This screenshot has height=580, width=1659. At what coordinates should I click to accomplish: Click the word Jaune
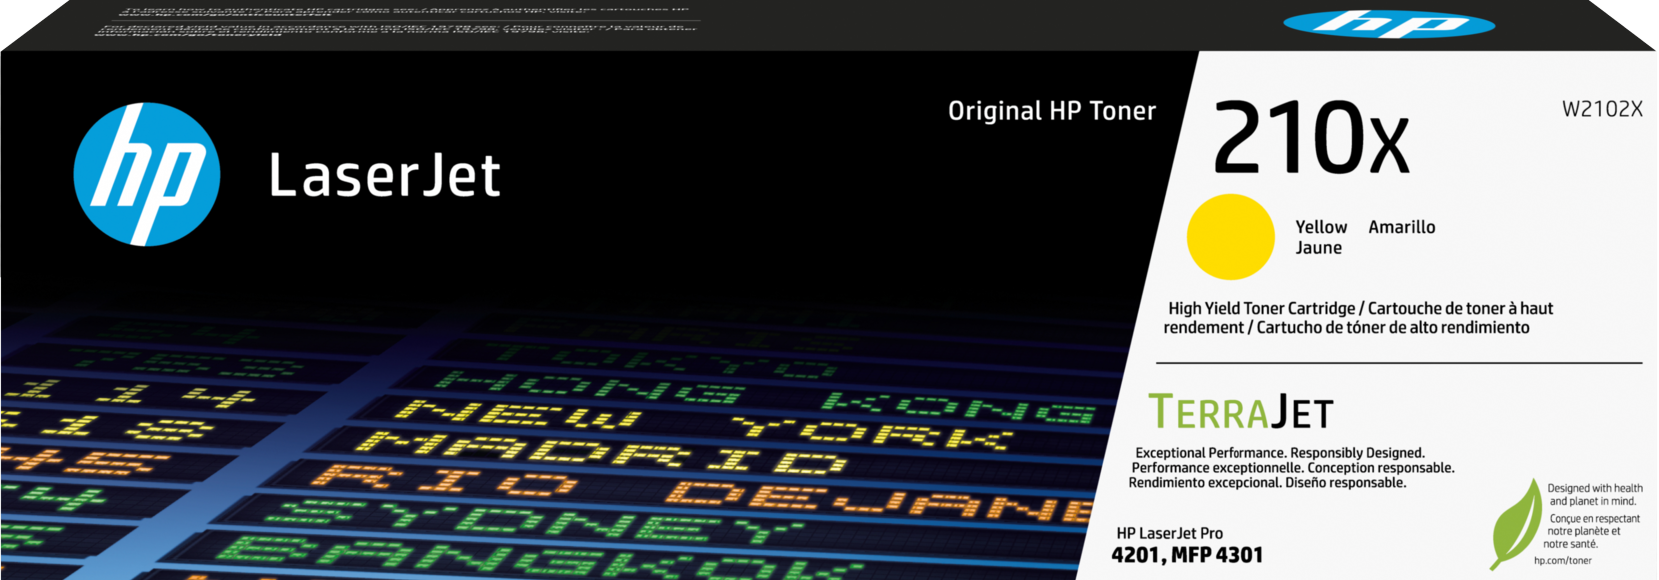[x=1318, y=248]
